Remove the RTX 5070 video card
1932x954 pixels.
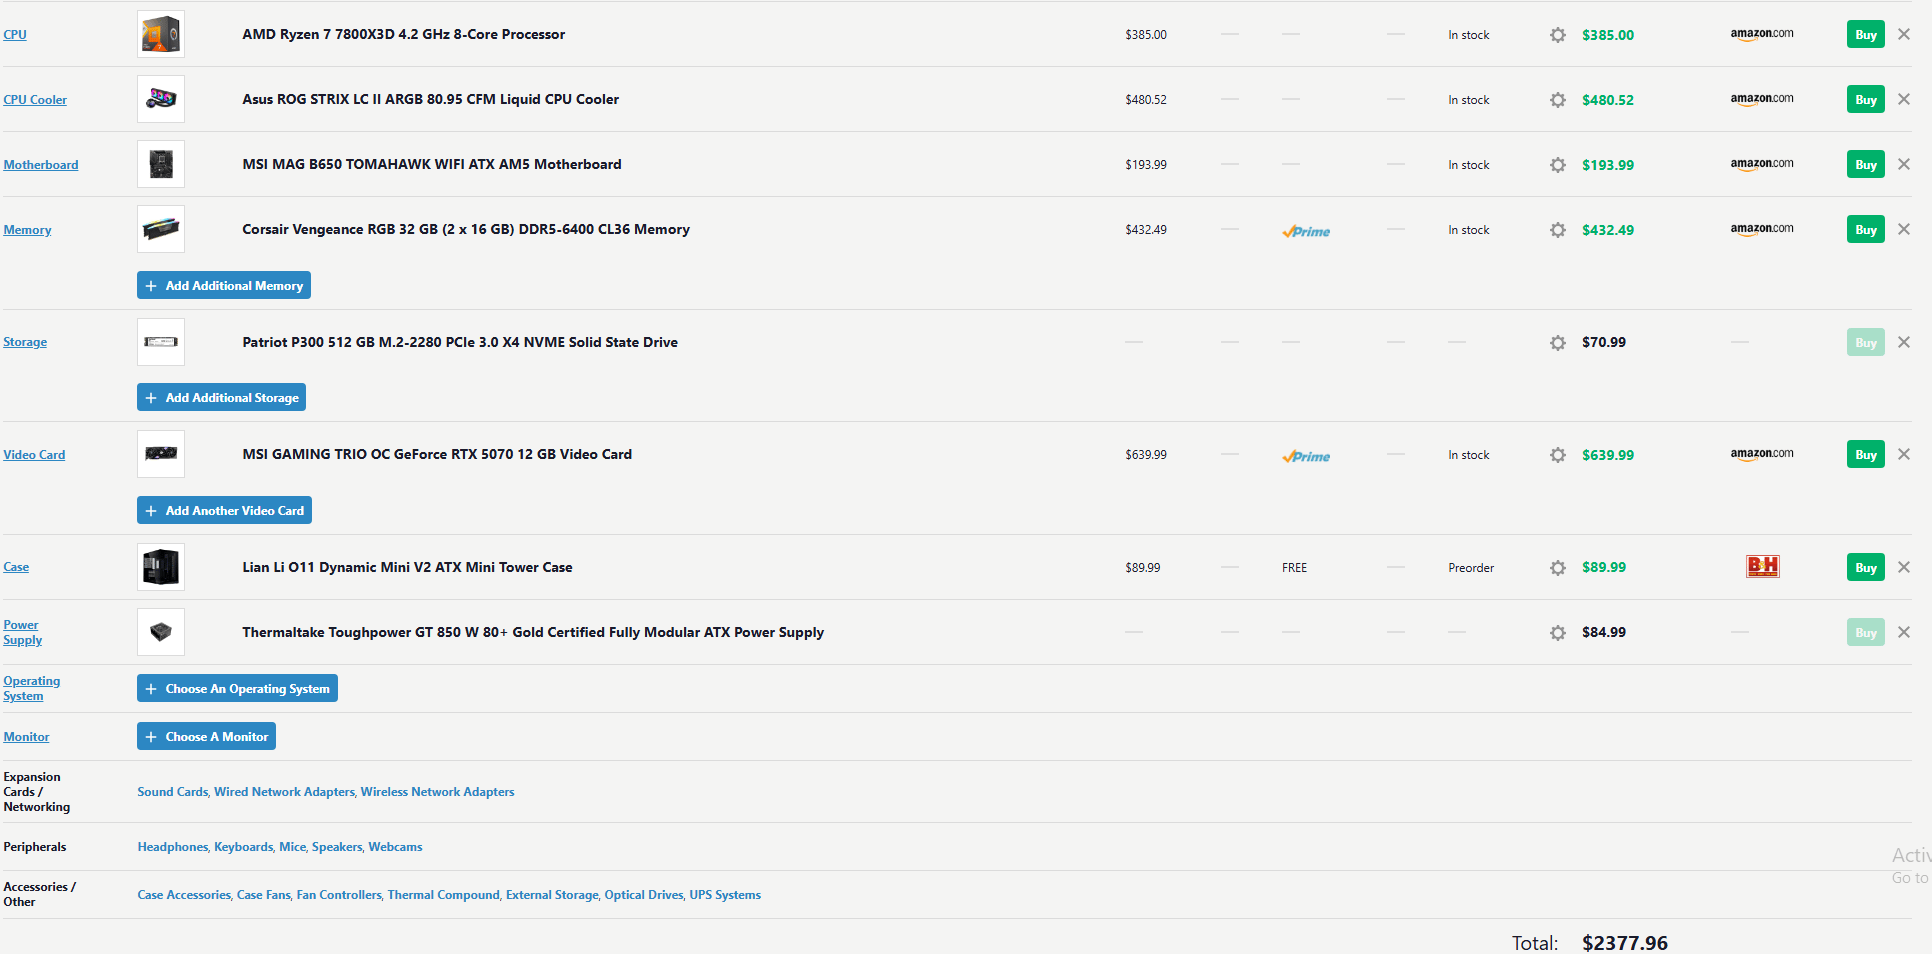pyautogui.click(x=1904, y=454)
